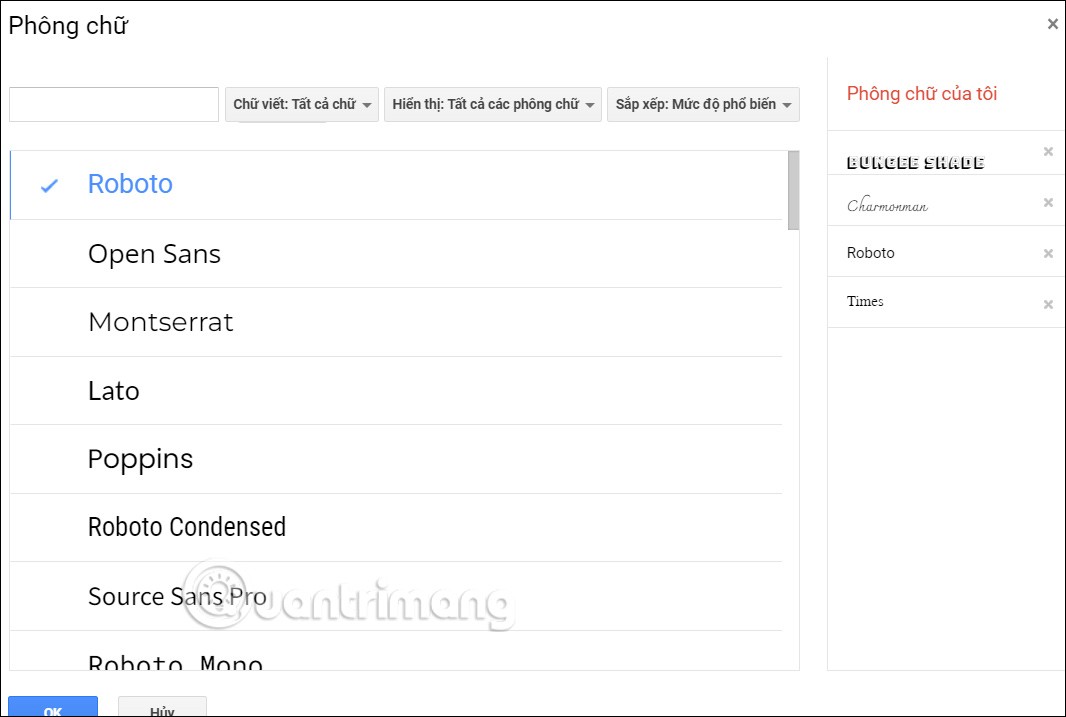
Task: Open the Sắp xếp sort dropdown
Action: pos(703,105)
